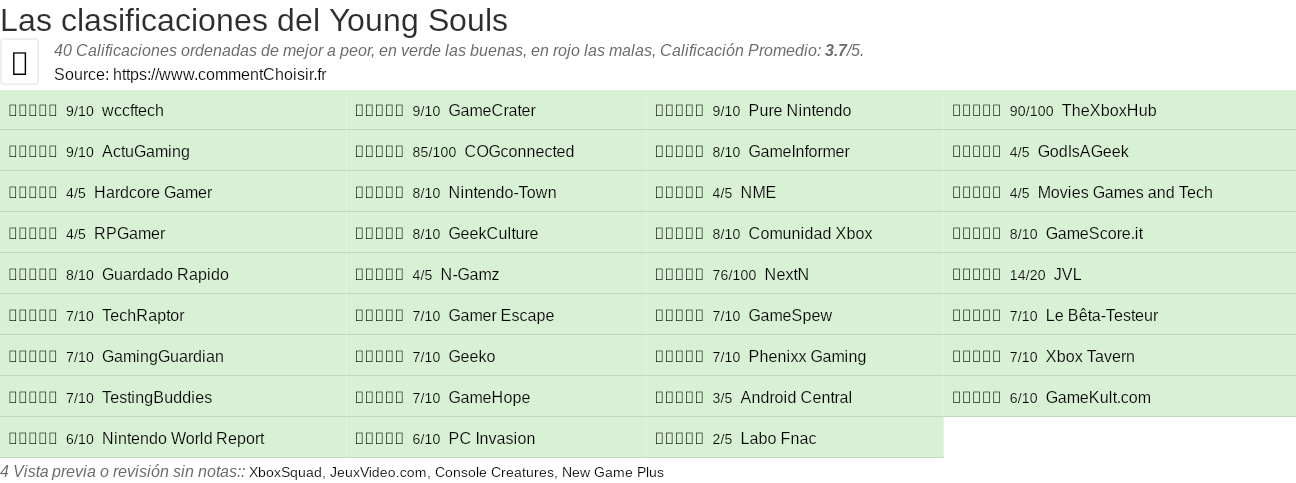Select the Console Creatures link
This screenshot has height=483, width=1296.
coord(494,472)
